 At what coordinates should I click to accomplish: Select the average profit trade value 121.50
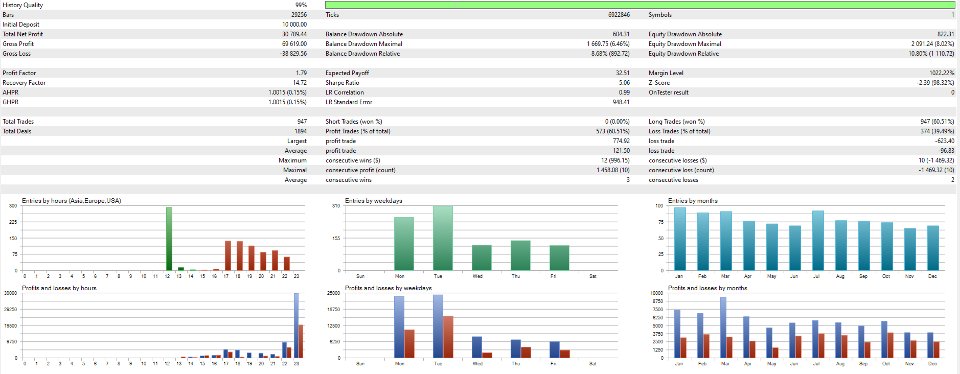click(623, 151)
